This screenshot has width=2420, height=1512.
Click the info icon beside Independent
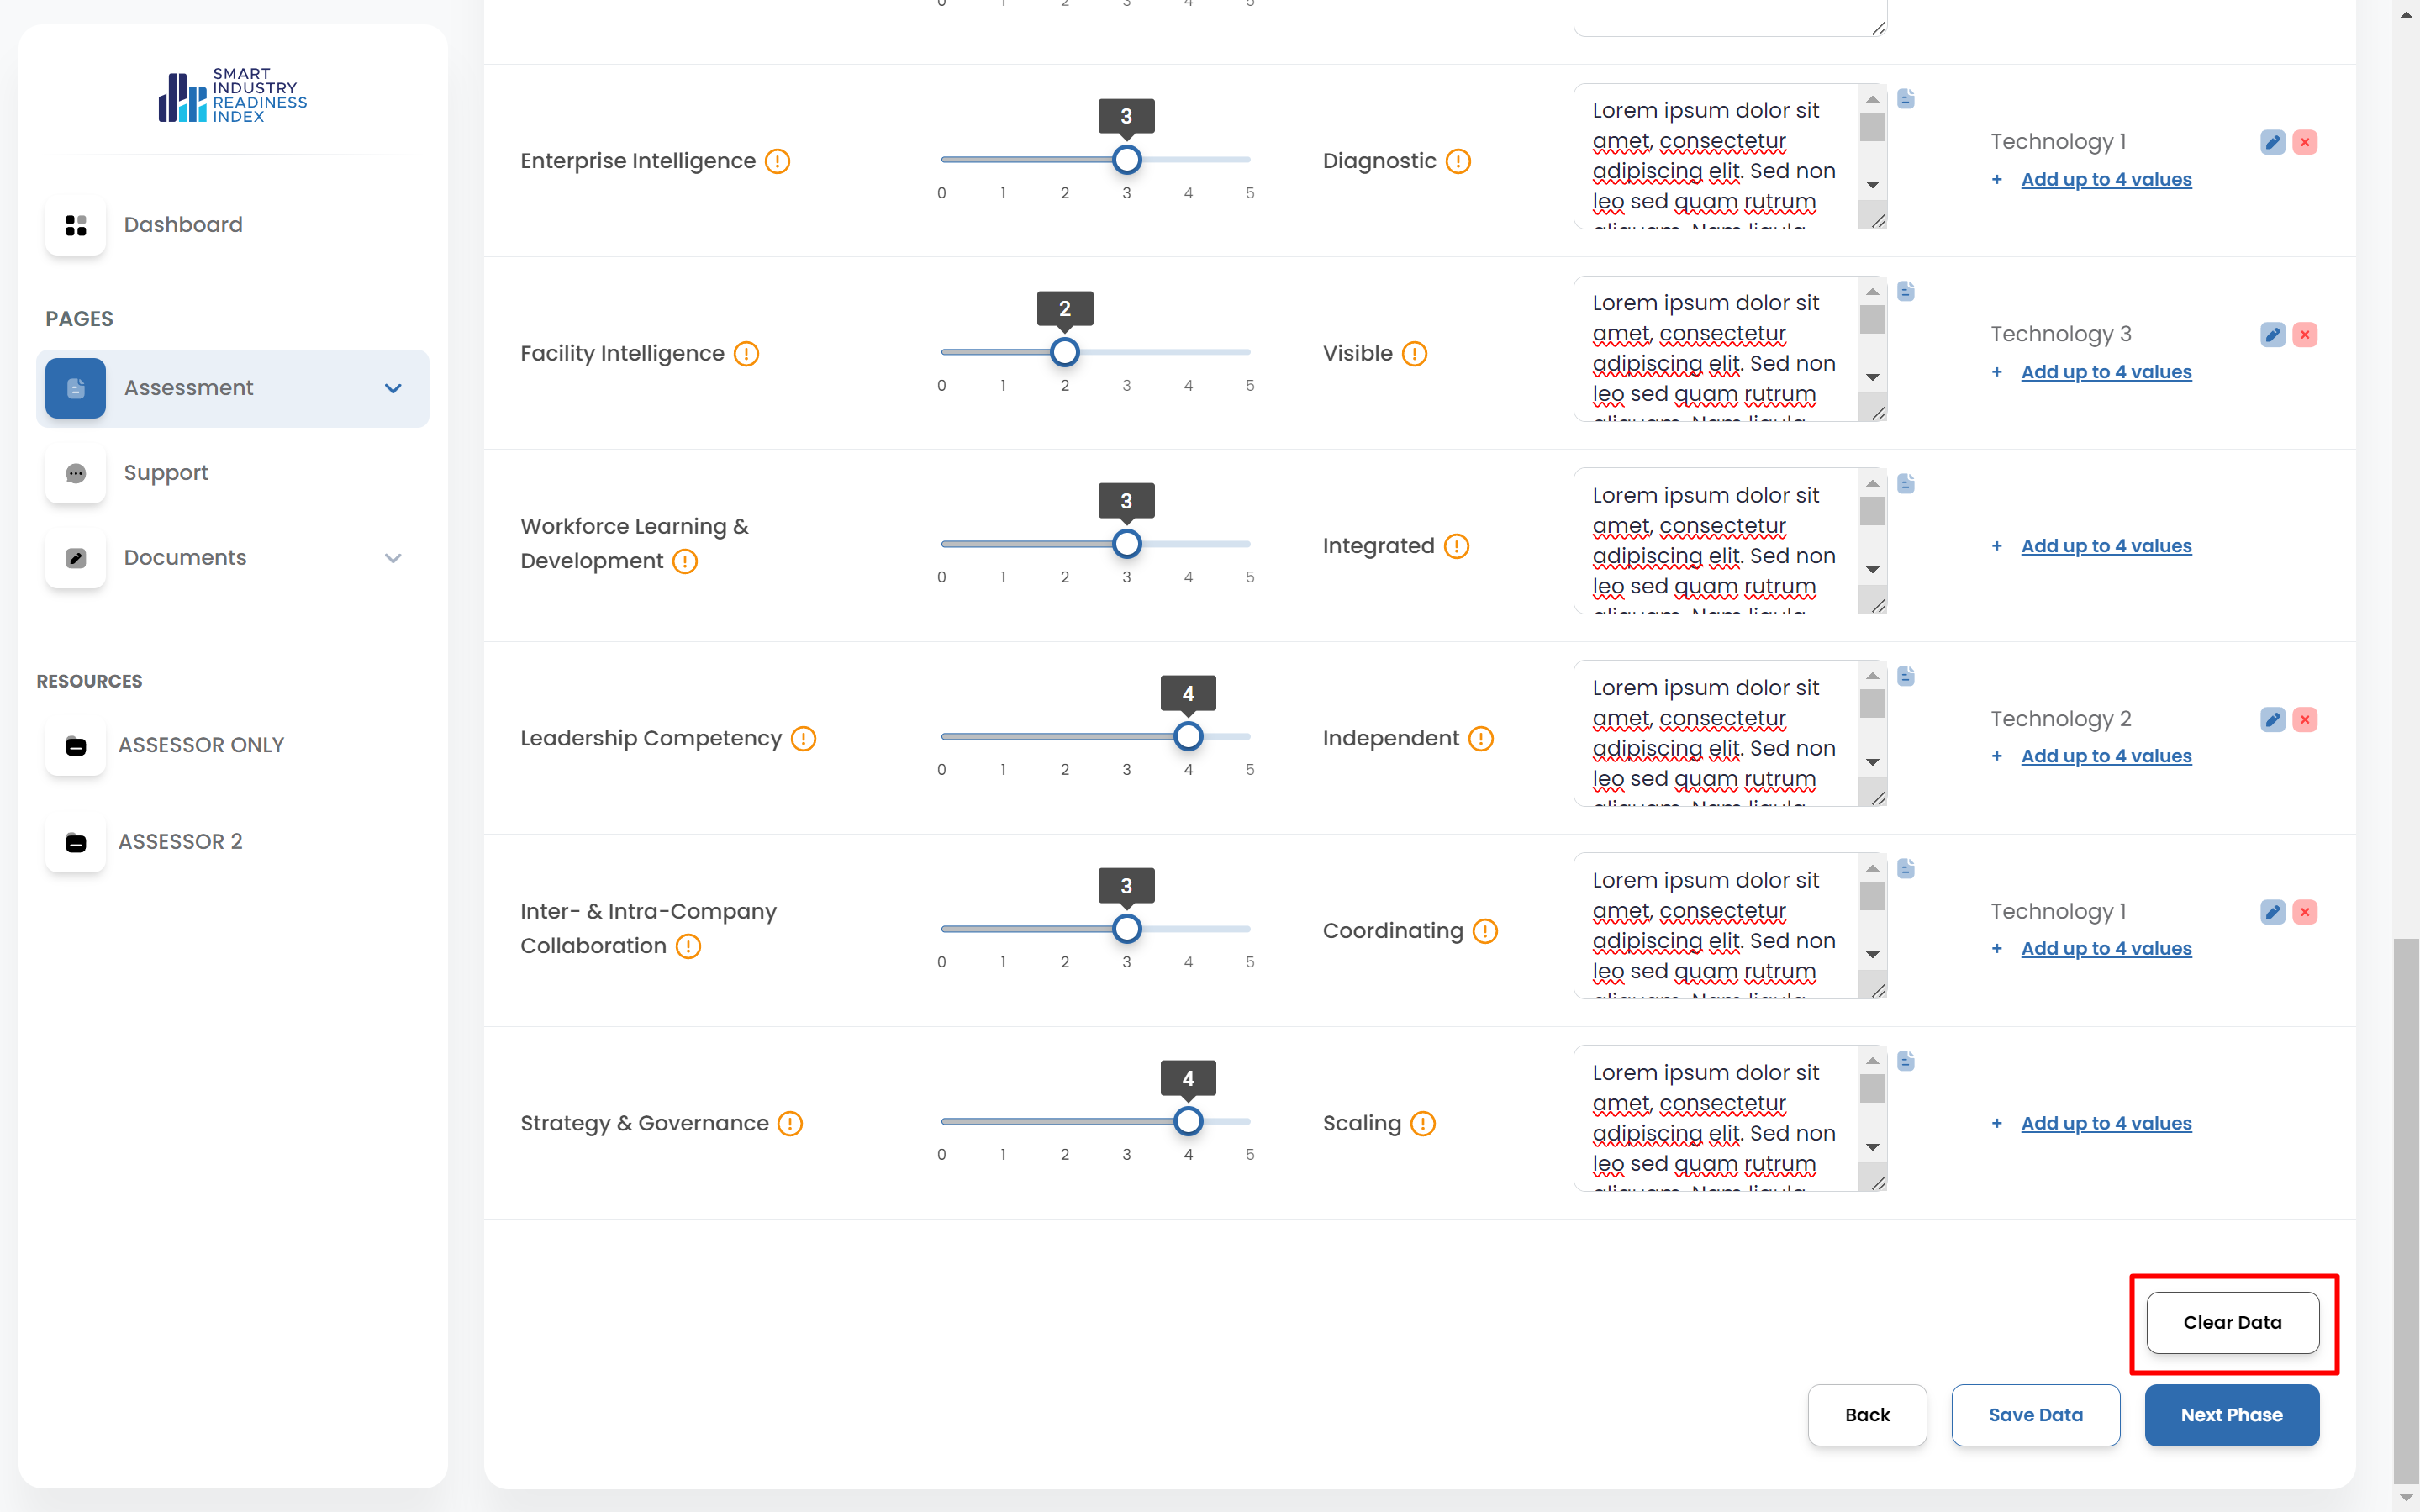pyautogui.click(x=1481, y=739)
